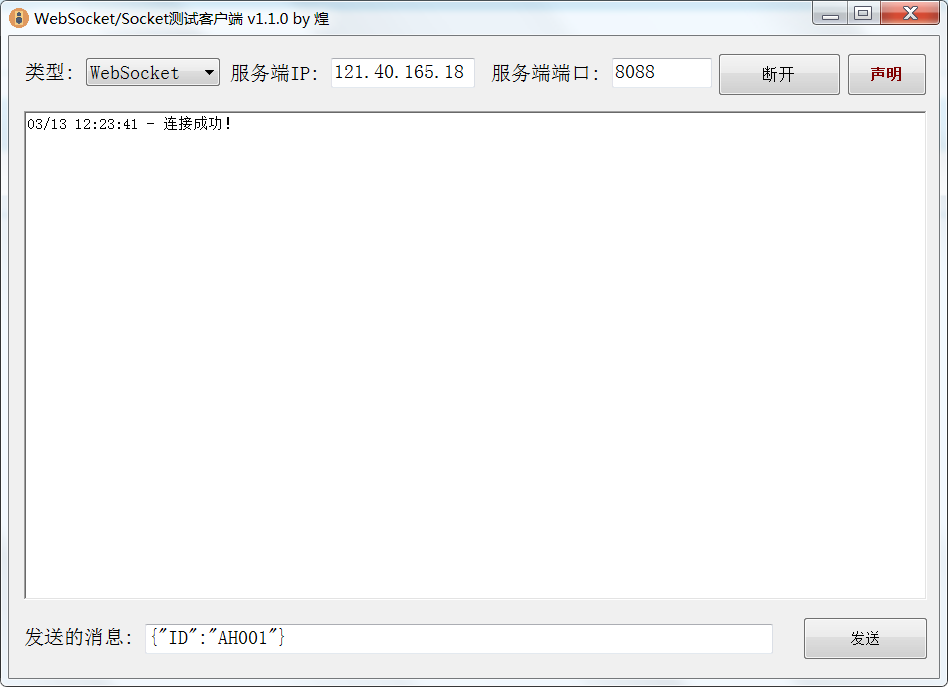Click the 断开 disconnect button
948x687 pixels.
[779, 74]
